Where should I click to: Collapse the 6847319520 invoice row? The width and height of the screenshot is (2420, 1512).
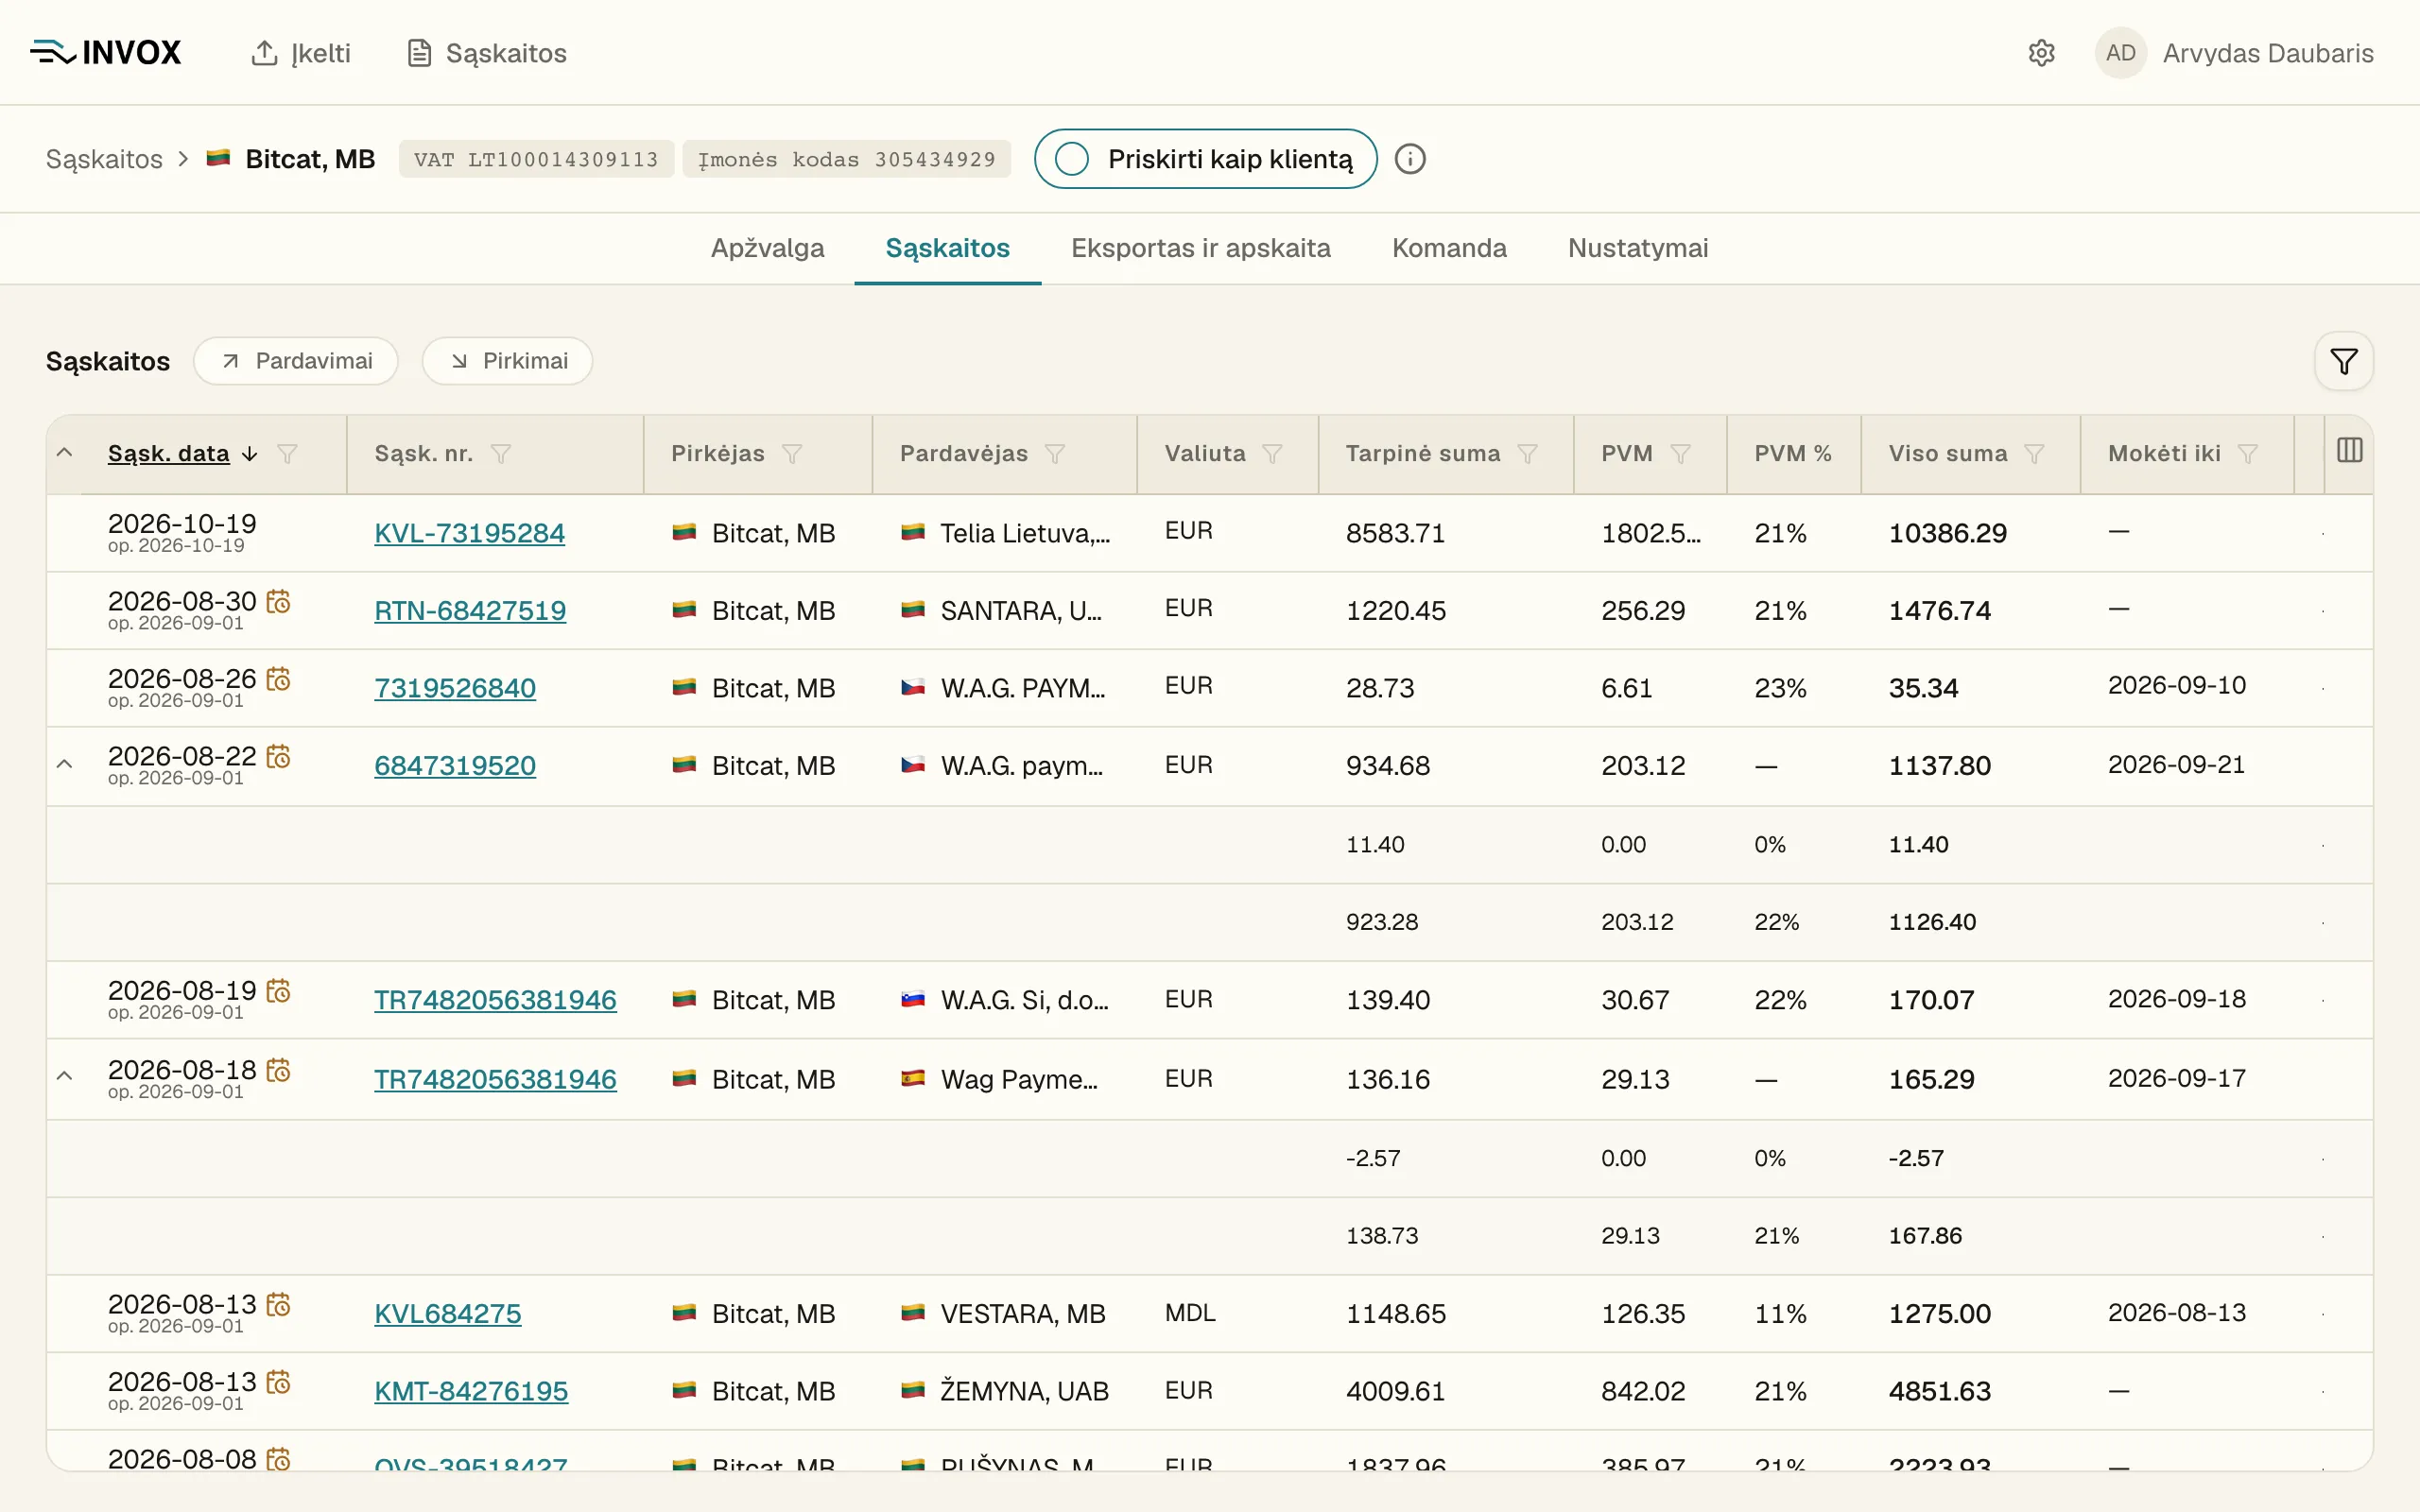click(x=64, y=765)
